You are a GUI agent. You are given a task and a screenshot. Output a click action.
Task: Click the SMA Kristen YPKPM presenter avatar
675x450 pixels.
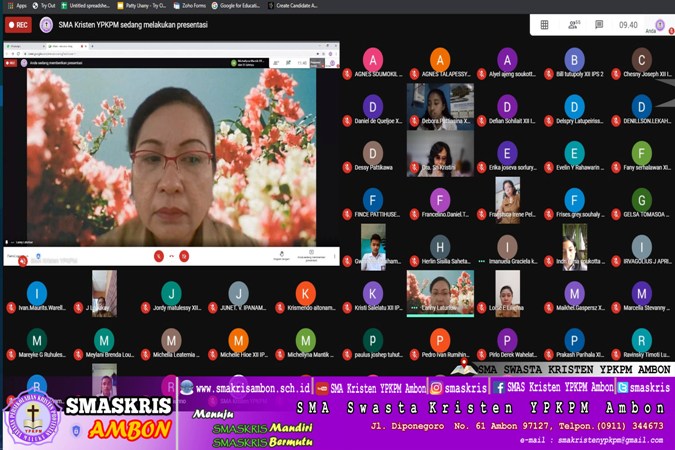point(46,25)
